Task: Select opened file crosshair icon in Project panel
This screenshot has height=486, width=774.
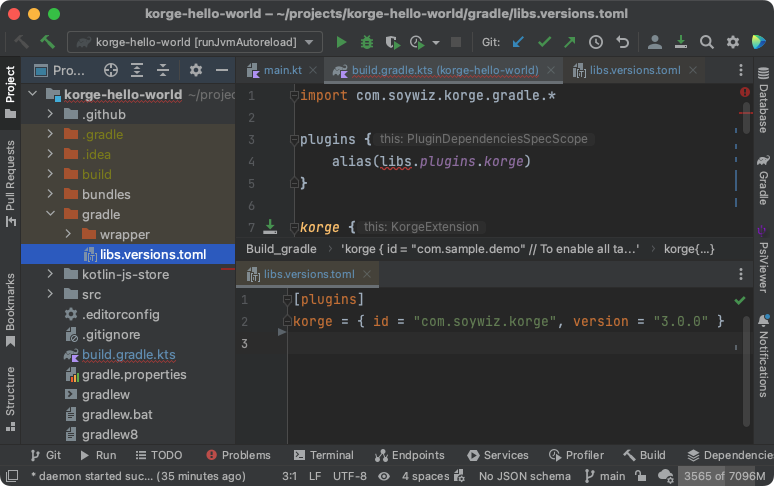Action: tap(111, 71)
